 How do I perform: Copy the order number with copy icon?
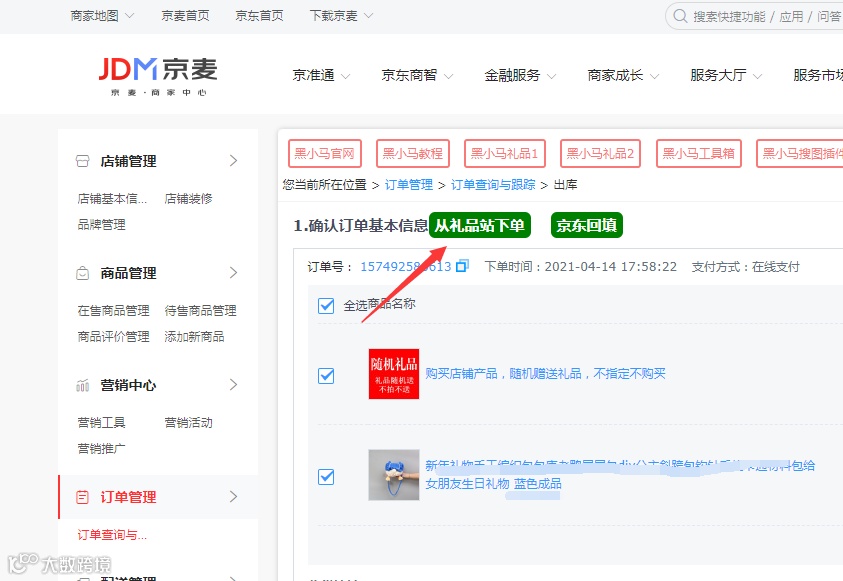(462, 266)
